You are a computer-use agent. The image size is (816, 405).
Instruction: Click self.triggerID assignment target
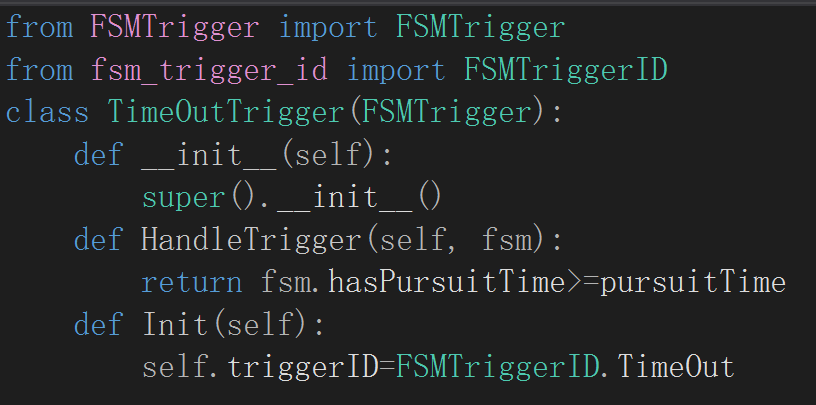tap(260, 368)
